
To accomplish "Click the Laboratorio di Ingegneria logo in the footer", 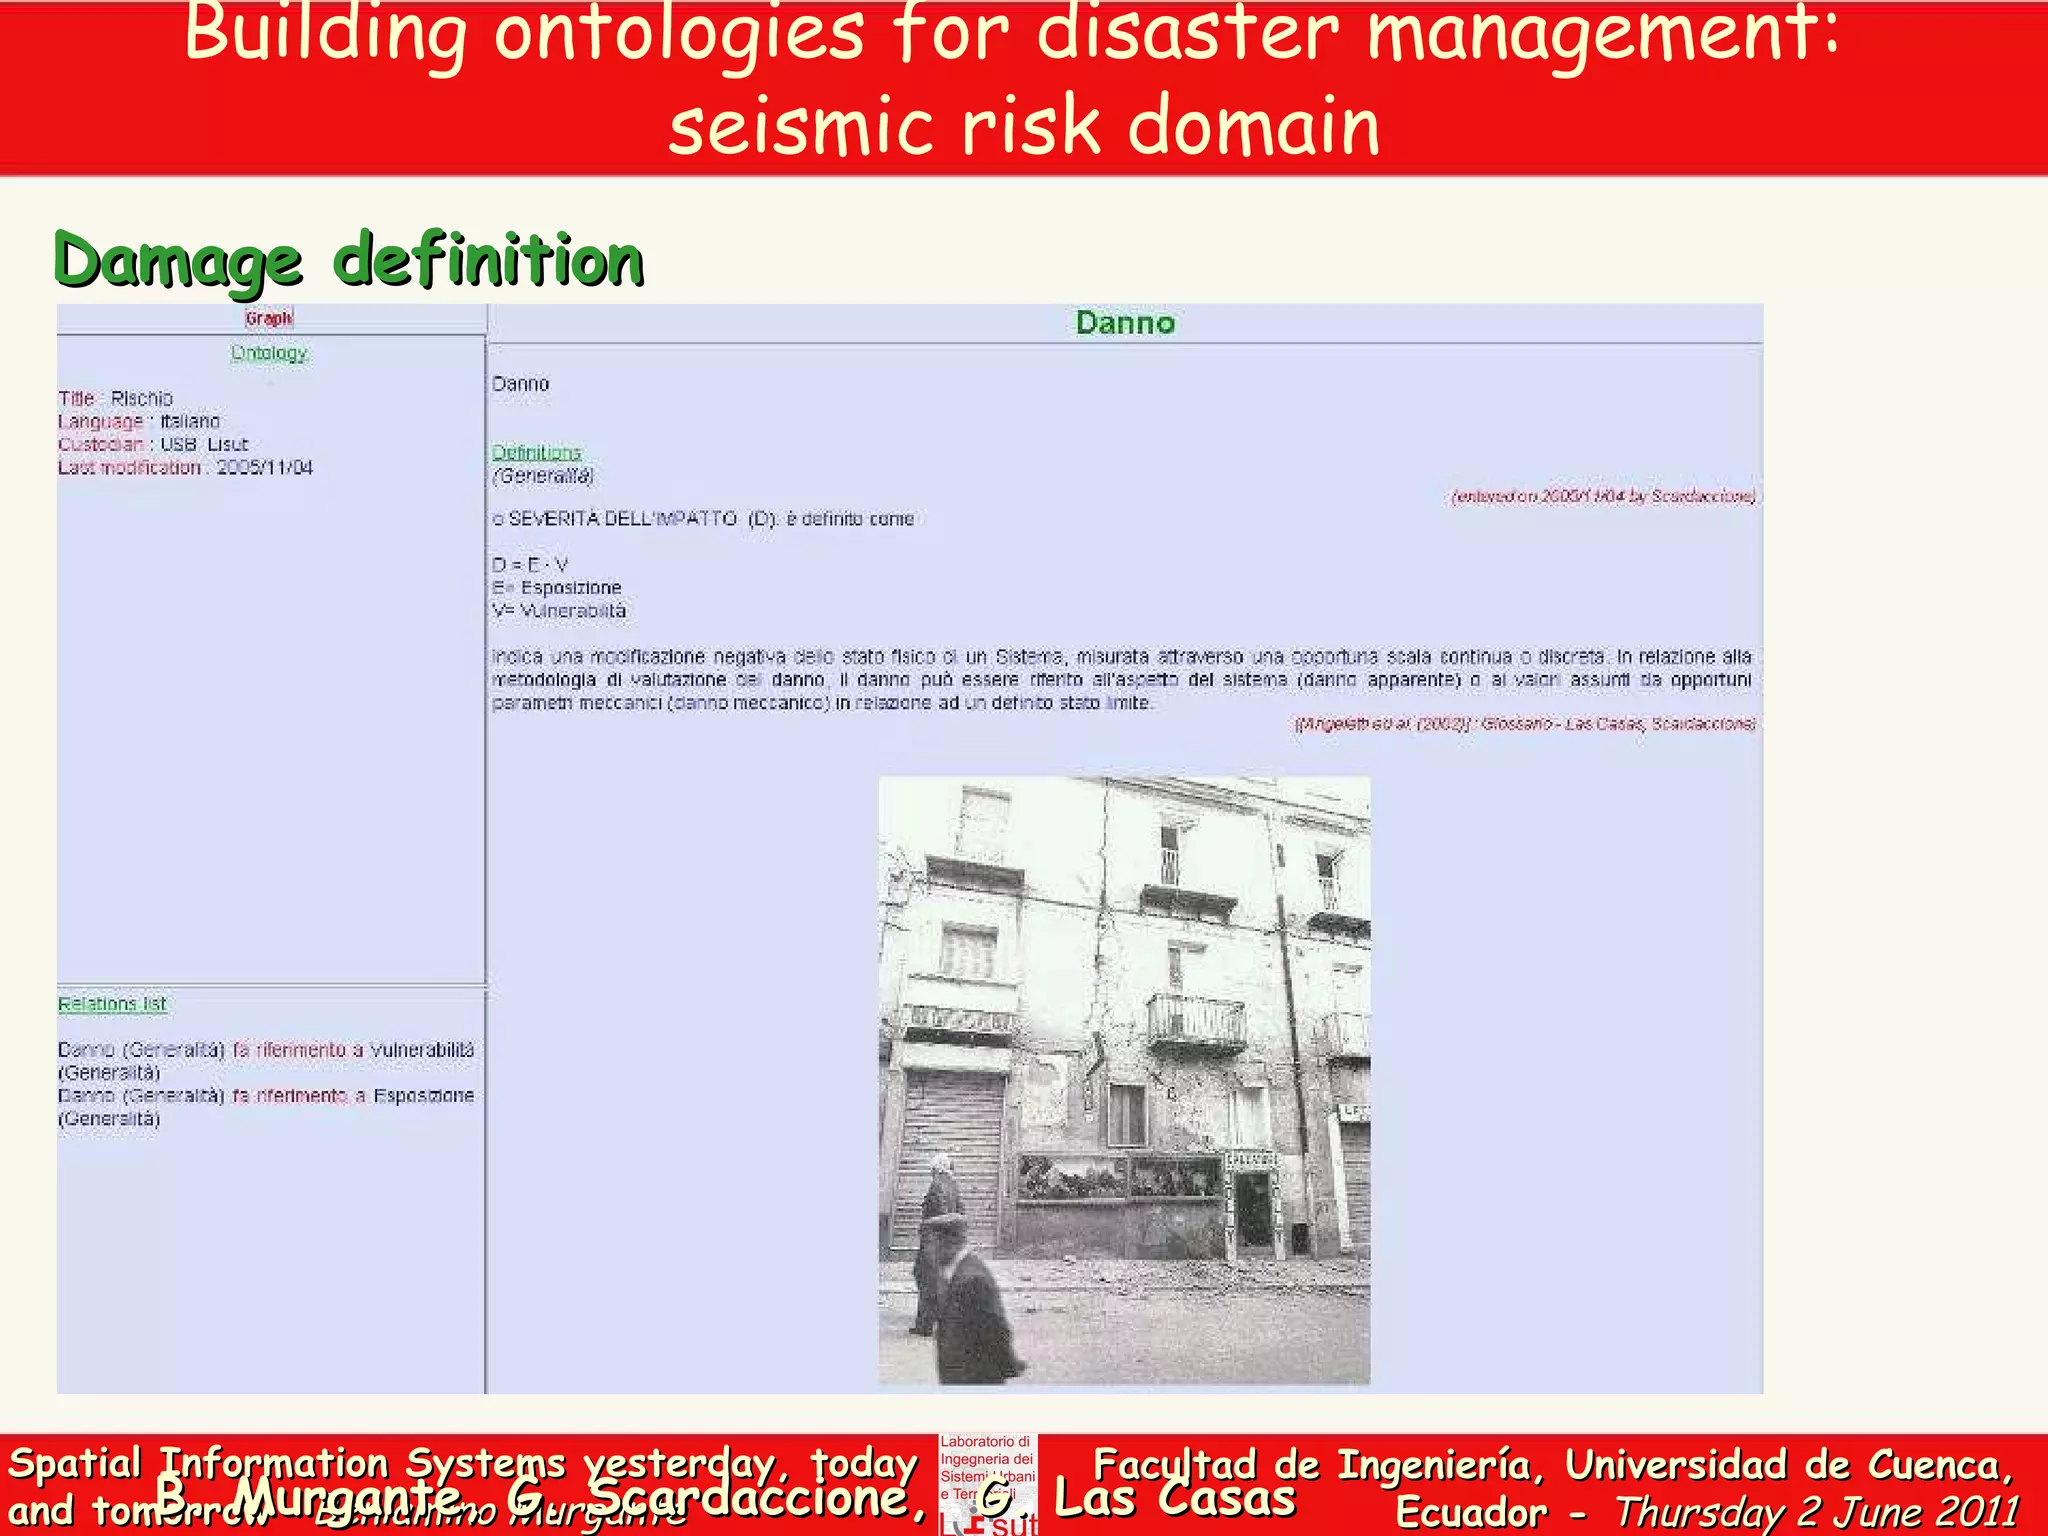I will (987, 1483).
